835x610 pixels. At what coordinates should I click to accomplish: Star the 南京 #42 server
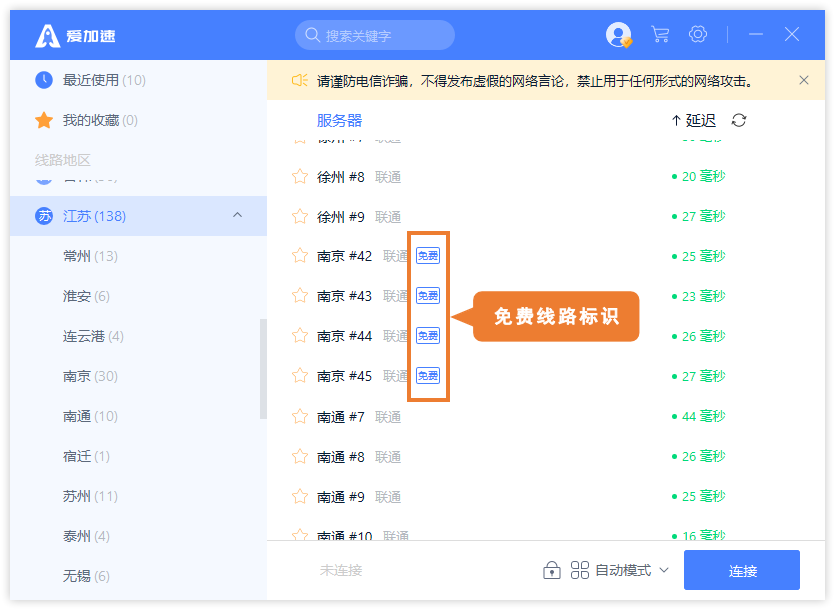pyautogui.click(x=300, y=256)
